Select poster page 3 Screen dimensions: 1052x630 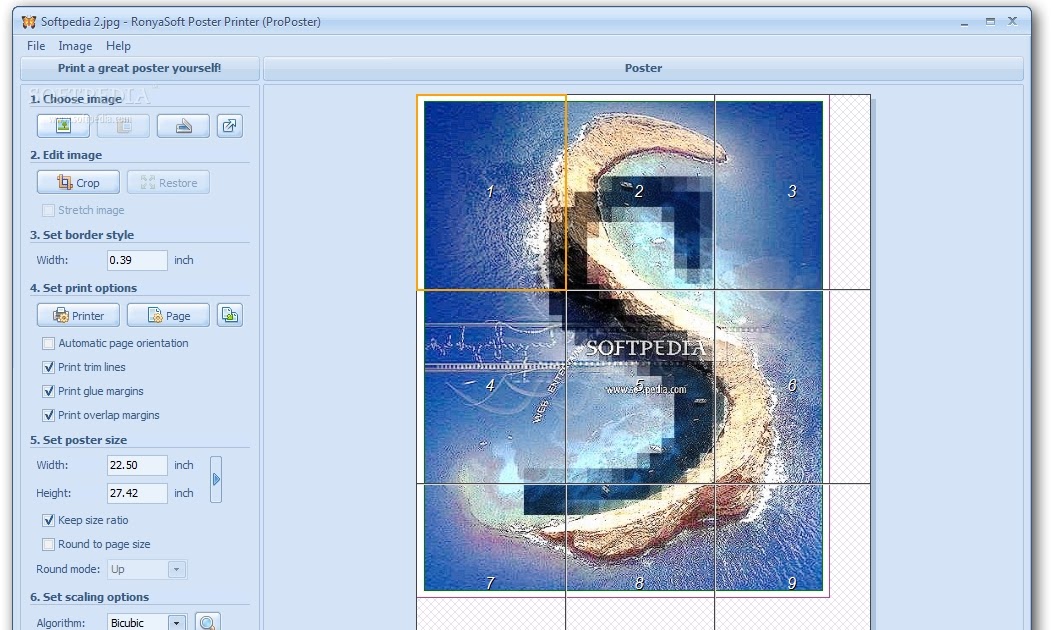pos(792,192)
